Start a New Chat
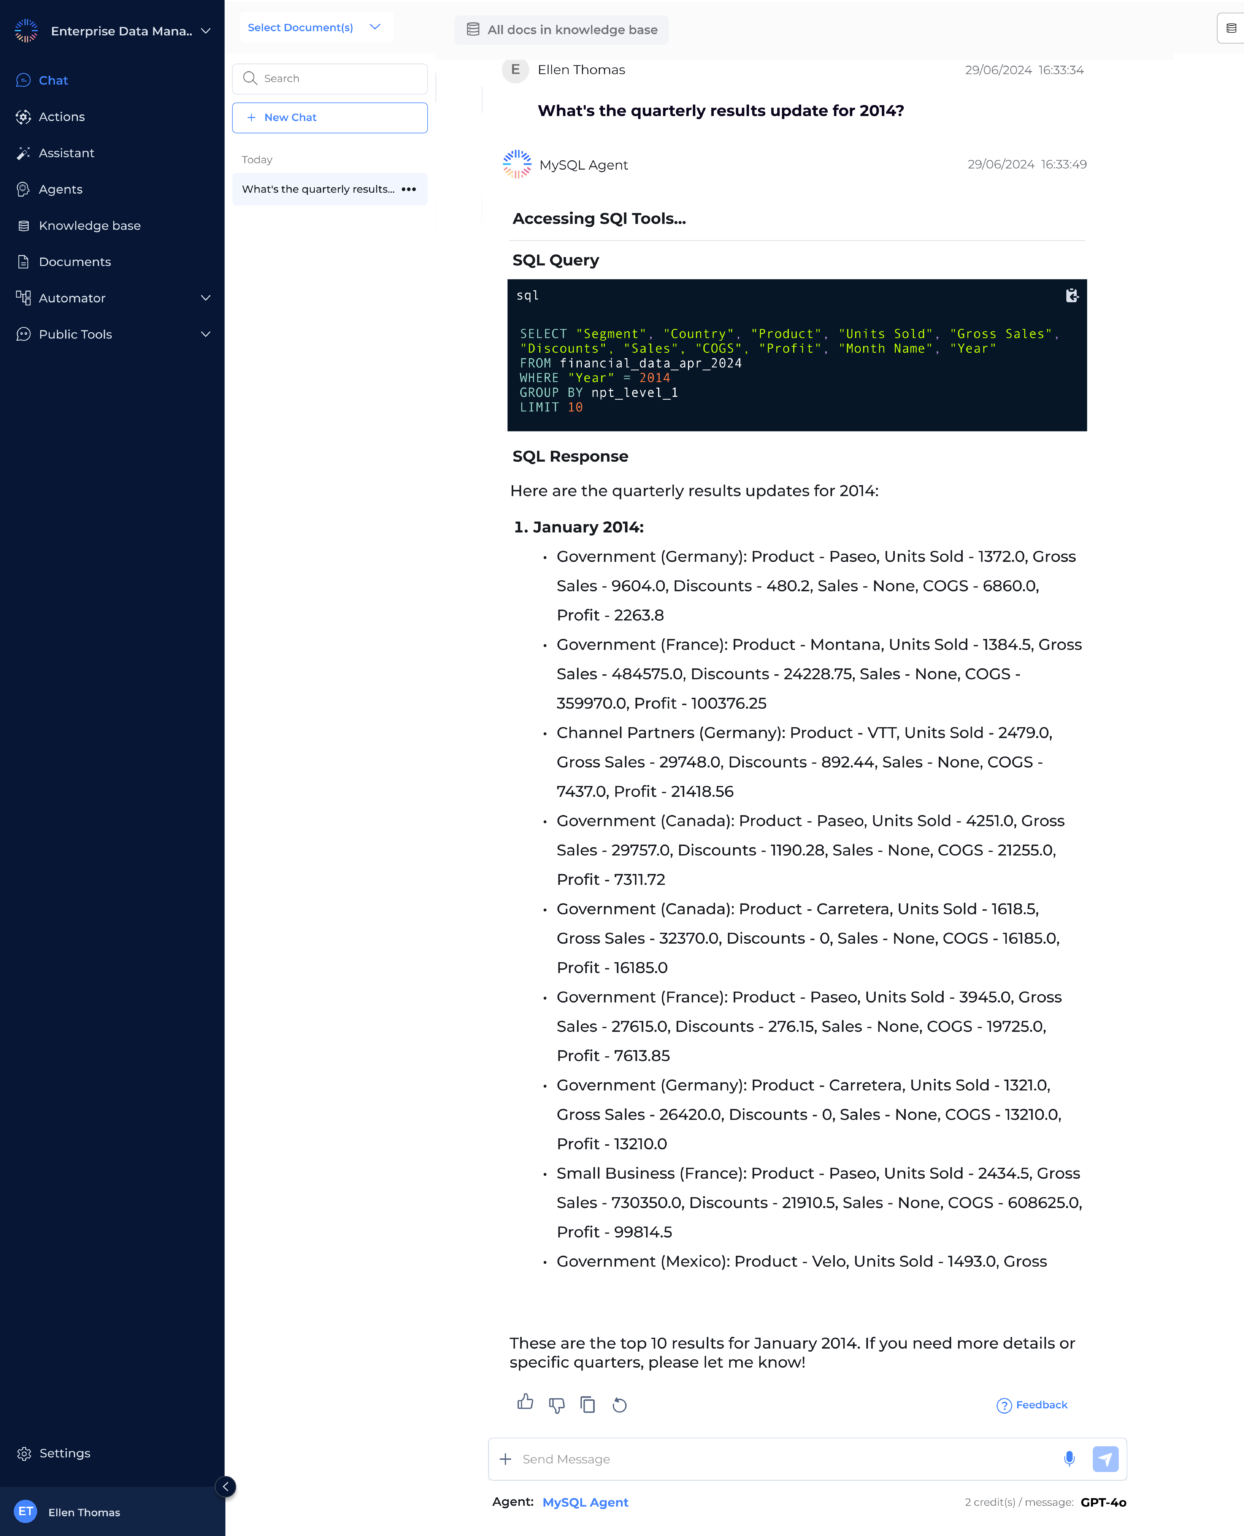 [x=330, y=118]
